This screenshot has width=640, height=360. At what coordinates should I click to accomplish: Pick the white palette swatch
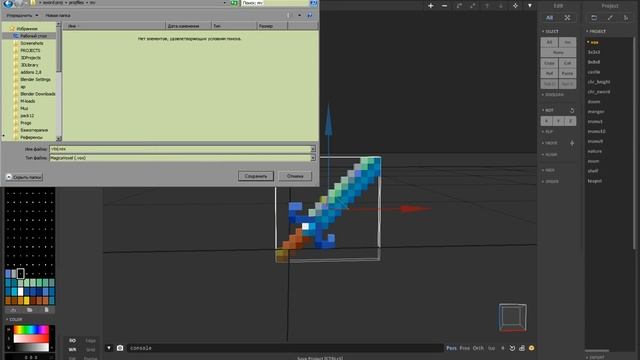pyautogui.click(x=20, y=292)
